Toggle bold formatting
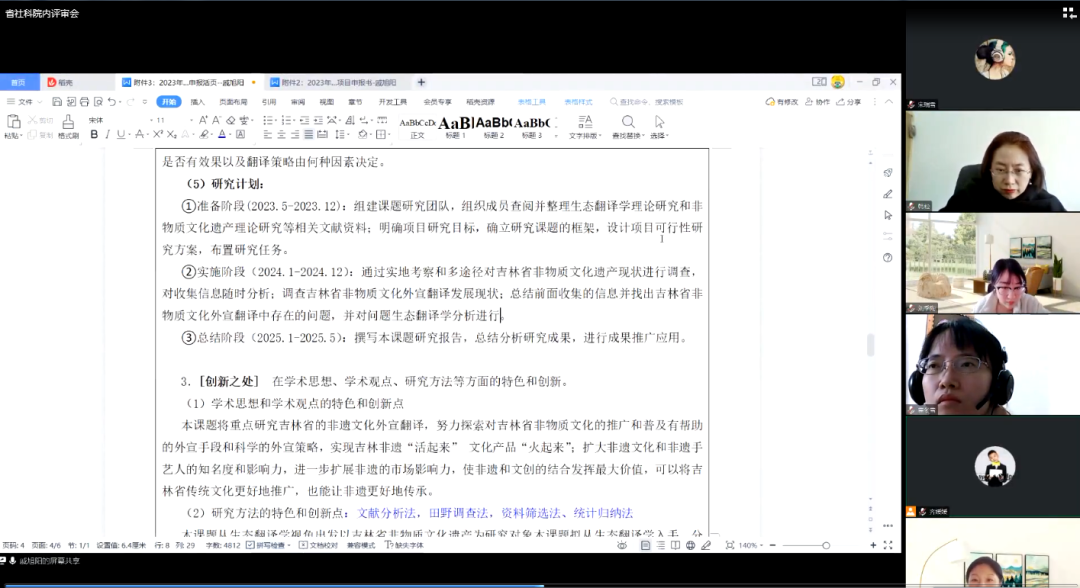 point(93,134)
